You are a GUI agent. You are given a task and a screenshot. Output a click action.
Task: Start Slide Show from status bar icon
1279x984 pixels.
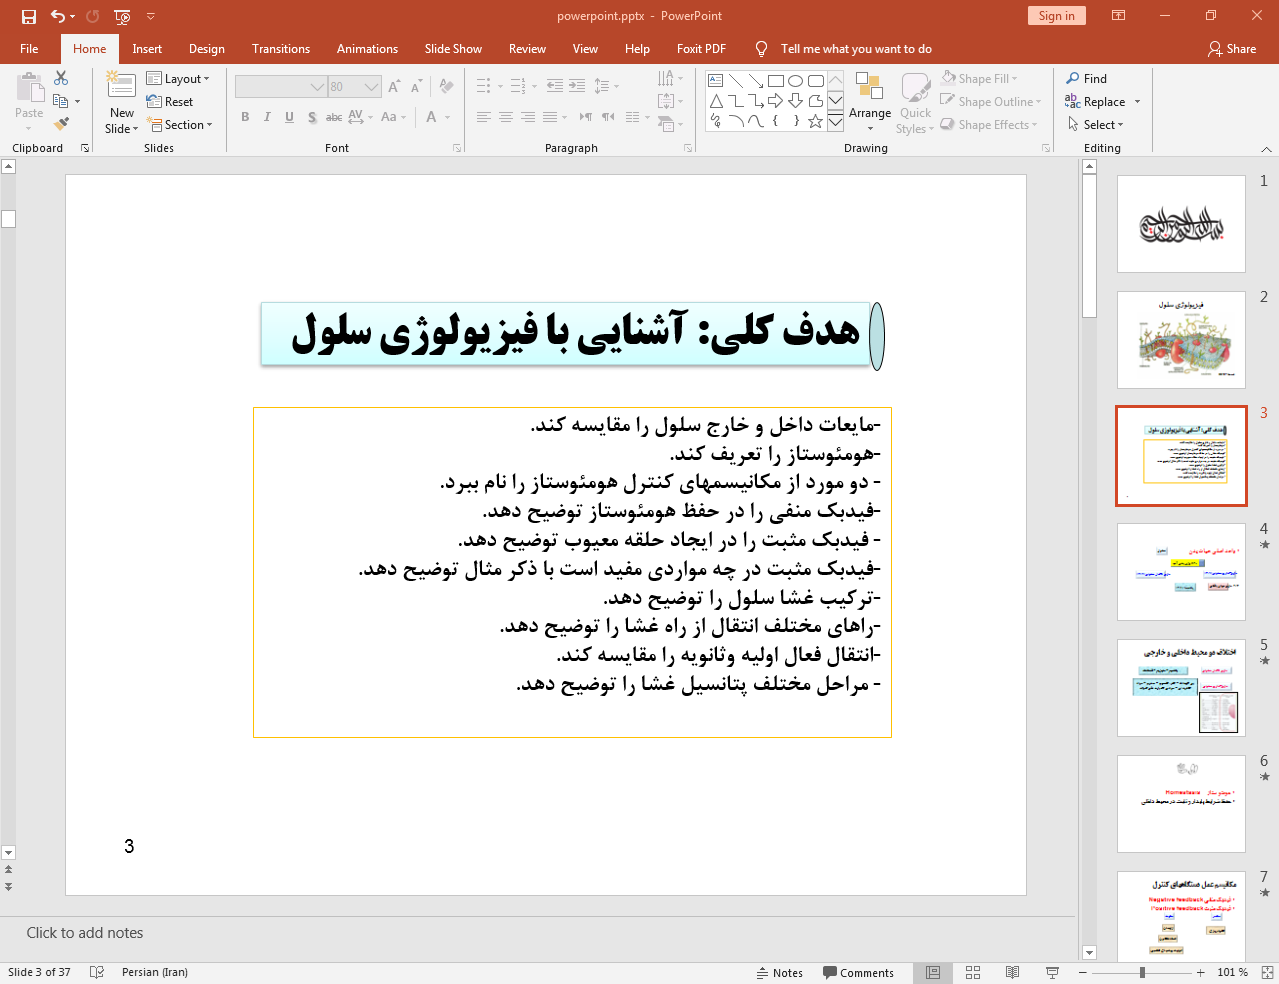point(1052,972)
